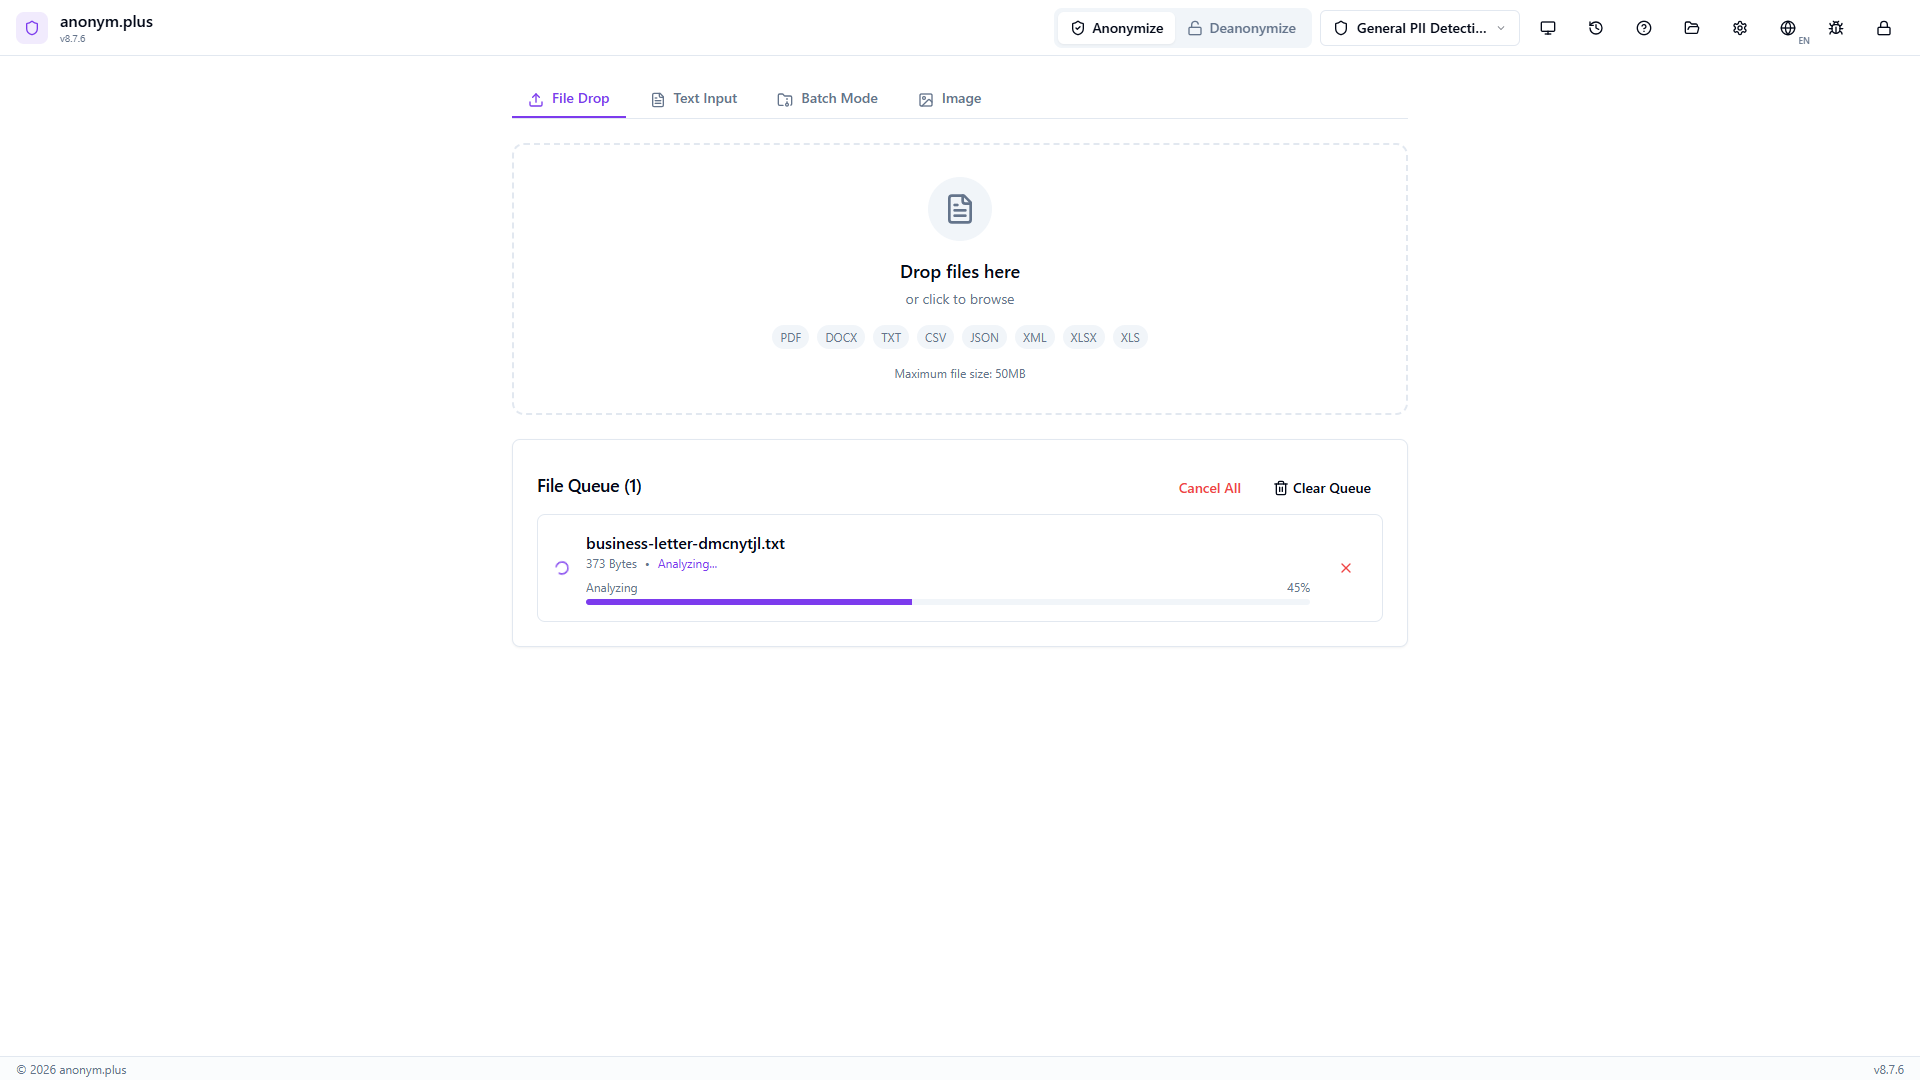This screenshot has width=1920, height=1080.
Task: Open help using the question mark icon
Action: click(1644, 28)
